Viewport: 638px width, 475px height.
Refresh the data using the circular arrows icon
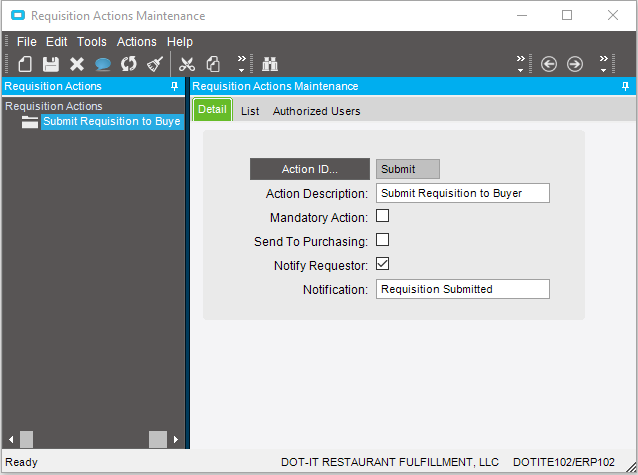pyautogui.click(x=129, y=64)
